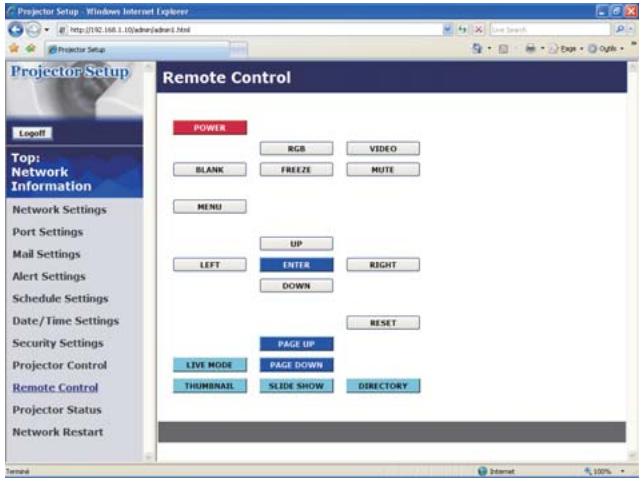Expand the address bar history dropdown

[x=448, y=29]
